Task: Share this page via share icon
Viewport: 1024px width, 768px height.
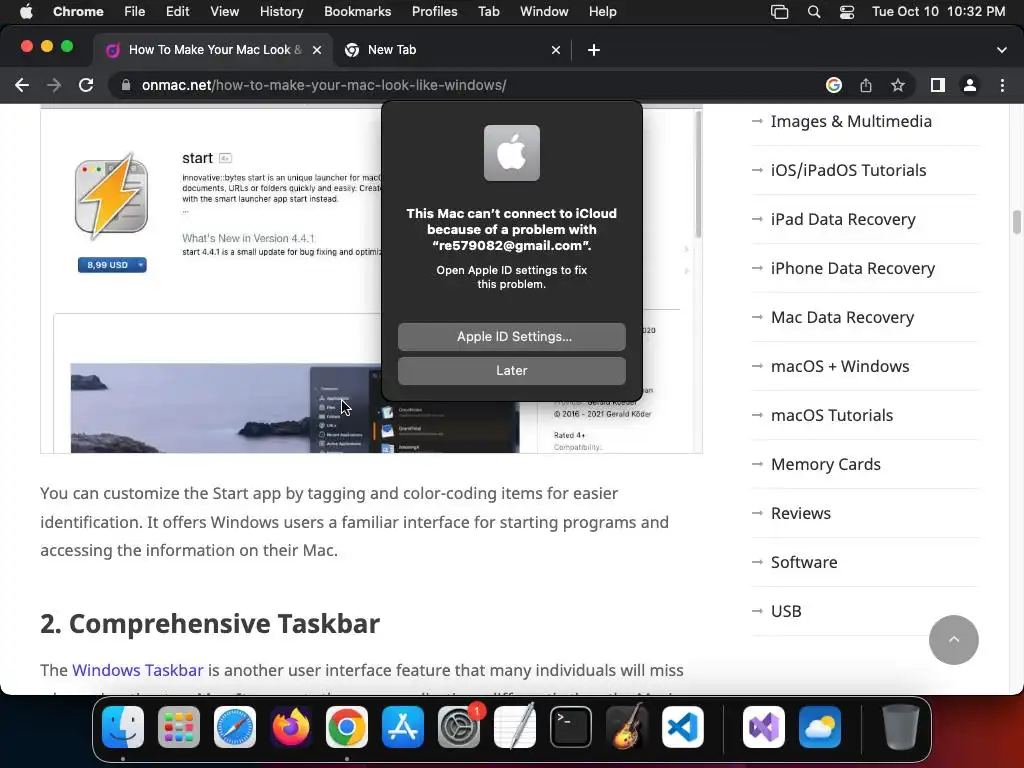Action: point(866,85)
